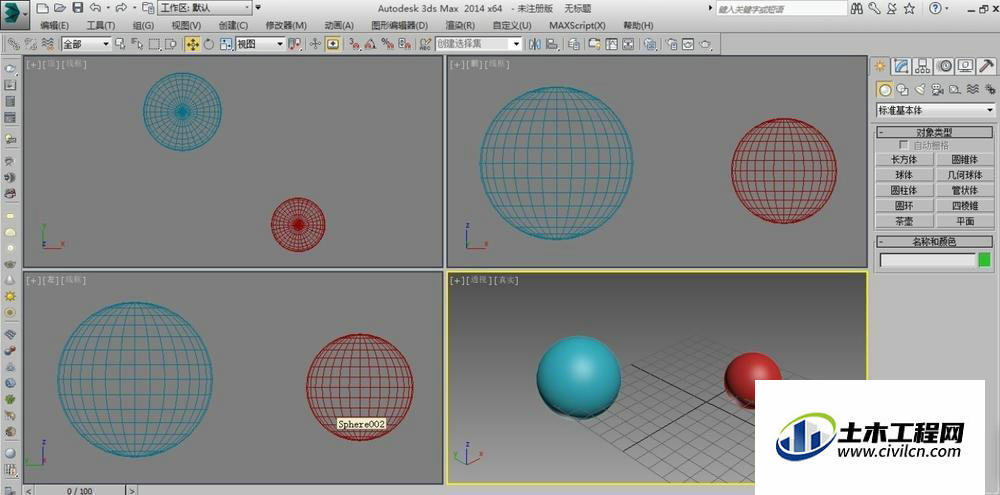Open the 3ds Max application menu logo

click(15, 13)
